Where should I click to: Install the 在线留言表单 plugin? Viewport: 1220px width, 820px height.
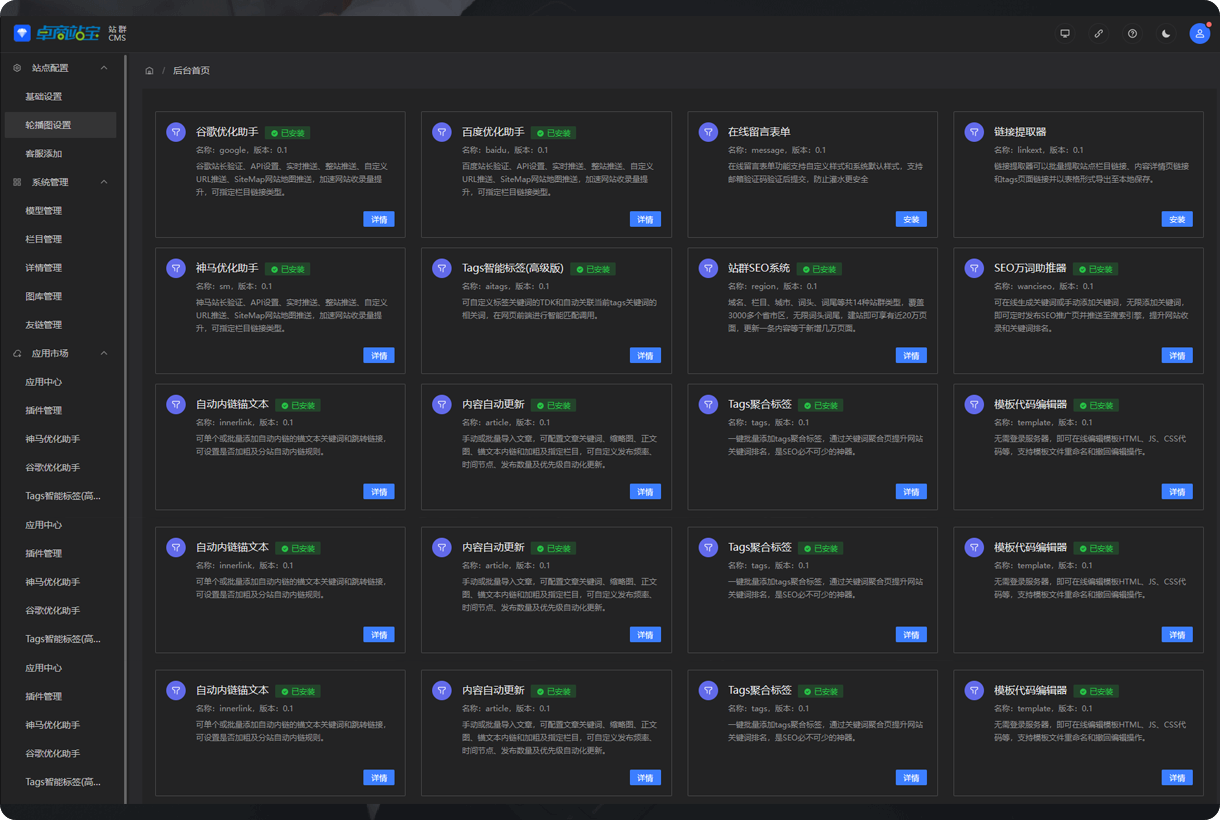(x=910, y=219)
